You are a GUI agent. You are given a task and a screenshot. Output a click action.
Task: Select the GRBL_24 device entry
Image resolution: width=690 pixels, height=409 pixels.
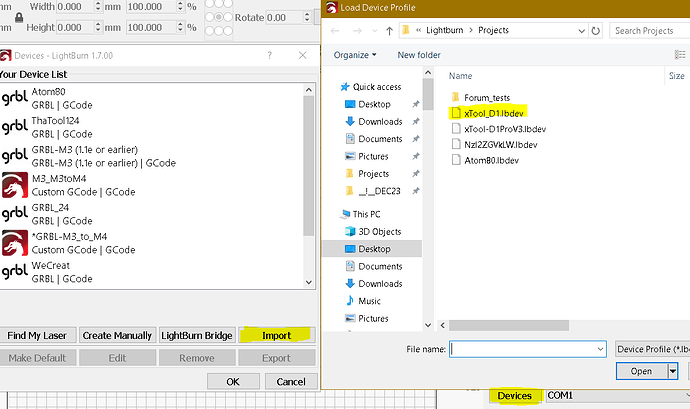click(x=151, y=214)
